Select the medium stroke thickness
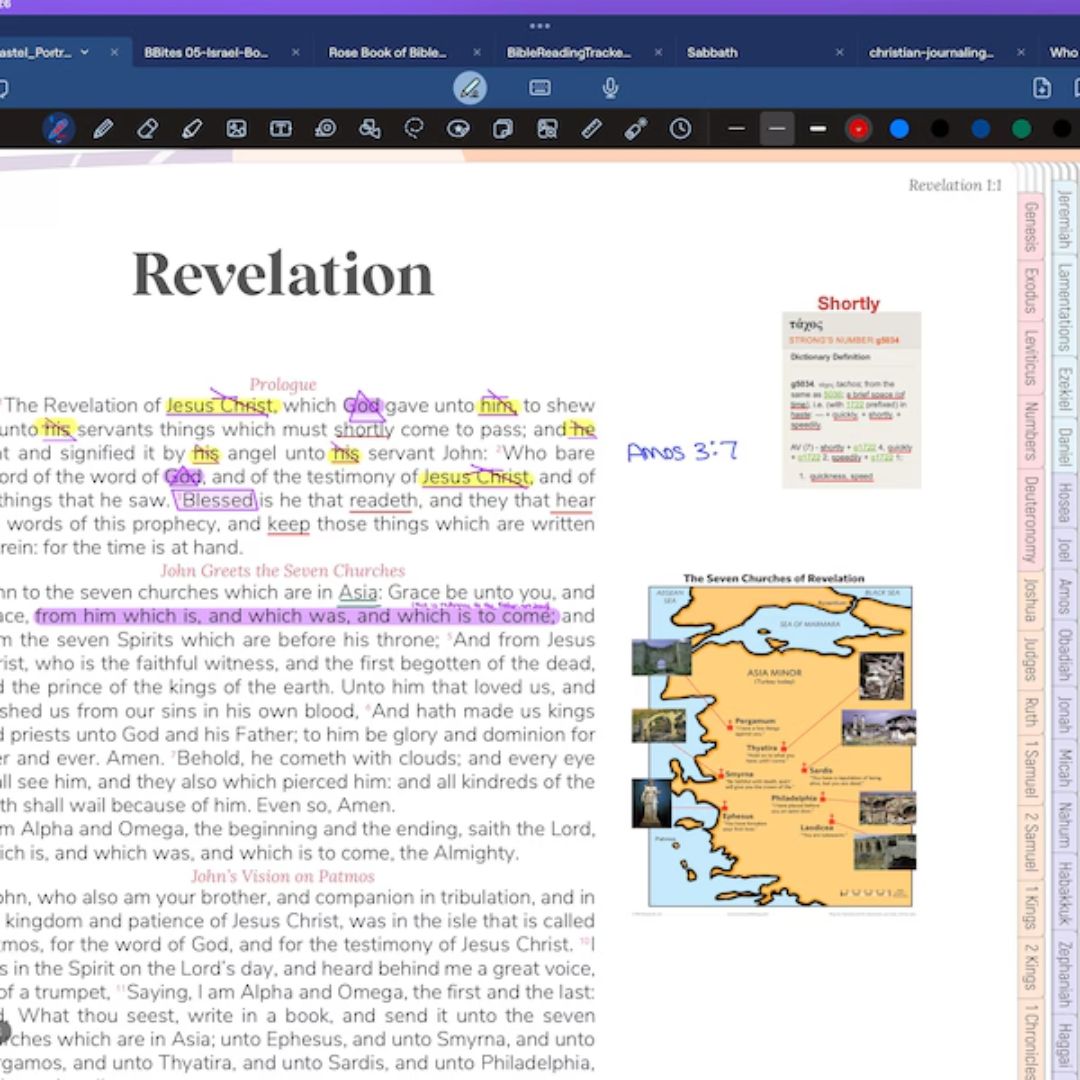The image size is (1080, 1080). click(x=777, y=129)
